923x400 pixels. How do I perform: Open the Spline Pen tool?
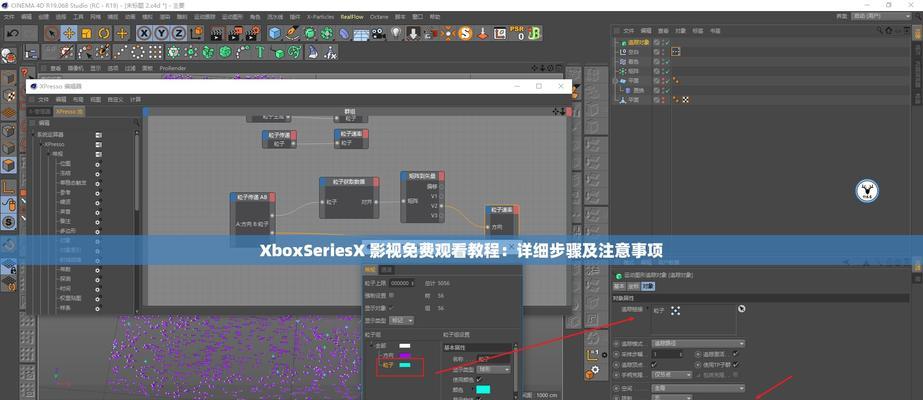tap(292, 34)
